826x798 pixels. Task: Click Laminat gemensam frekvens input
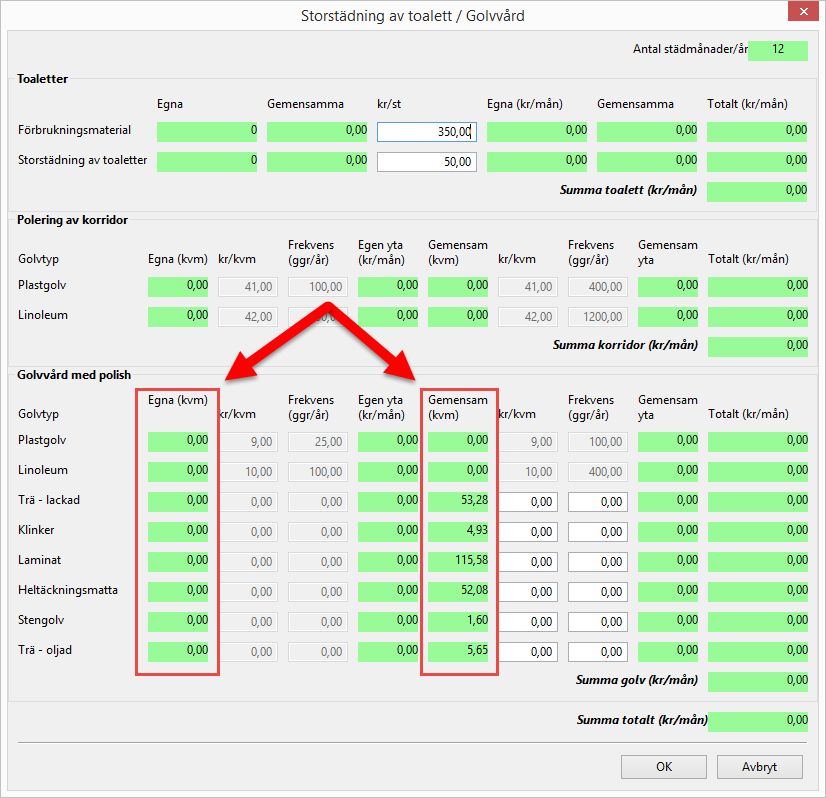point(597,561)
